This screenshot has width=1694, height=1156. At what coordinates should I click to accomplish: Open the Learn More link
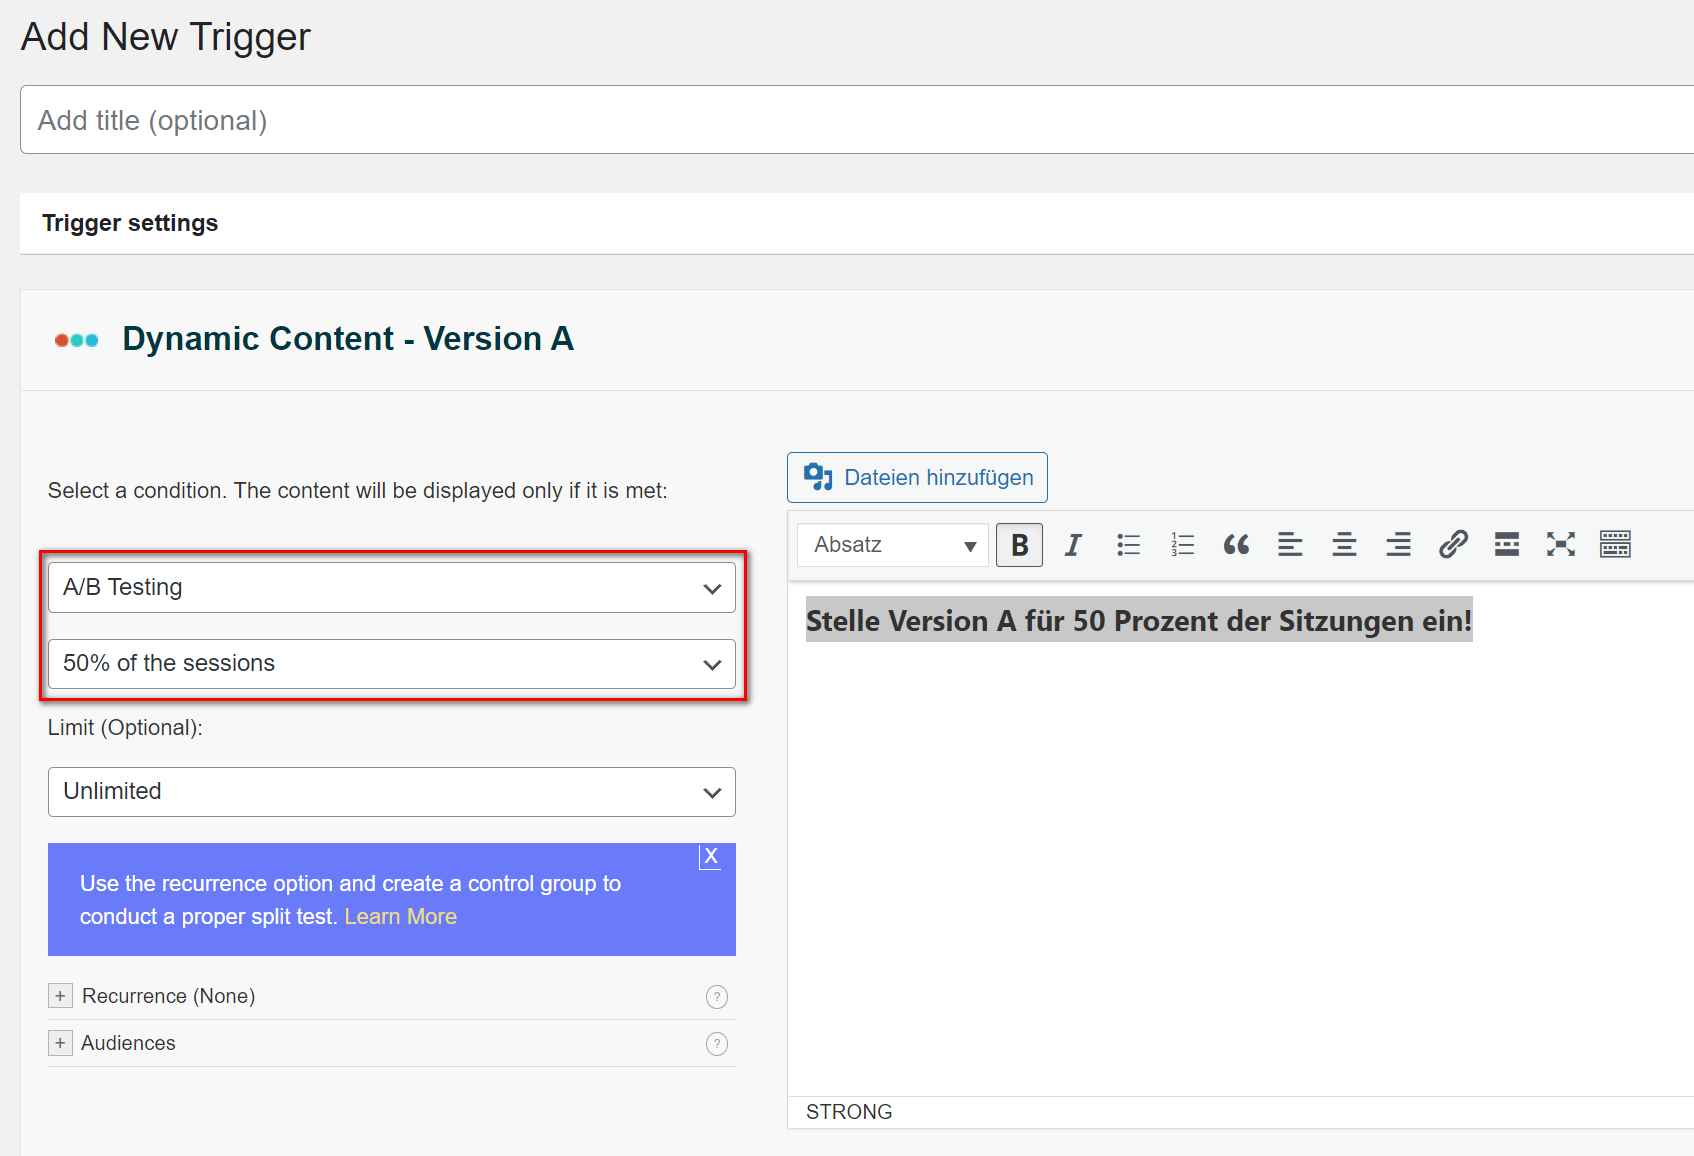400,917
